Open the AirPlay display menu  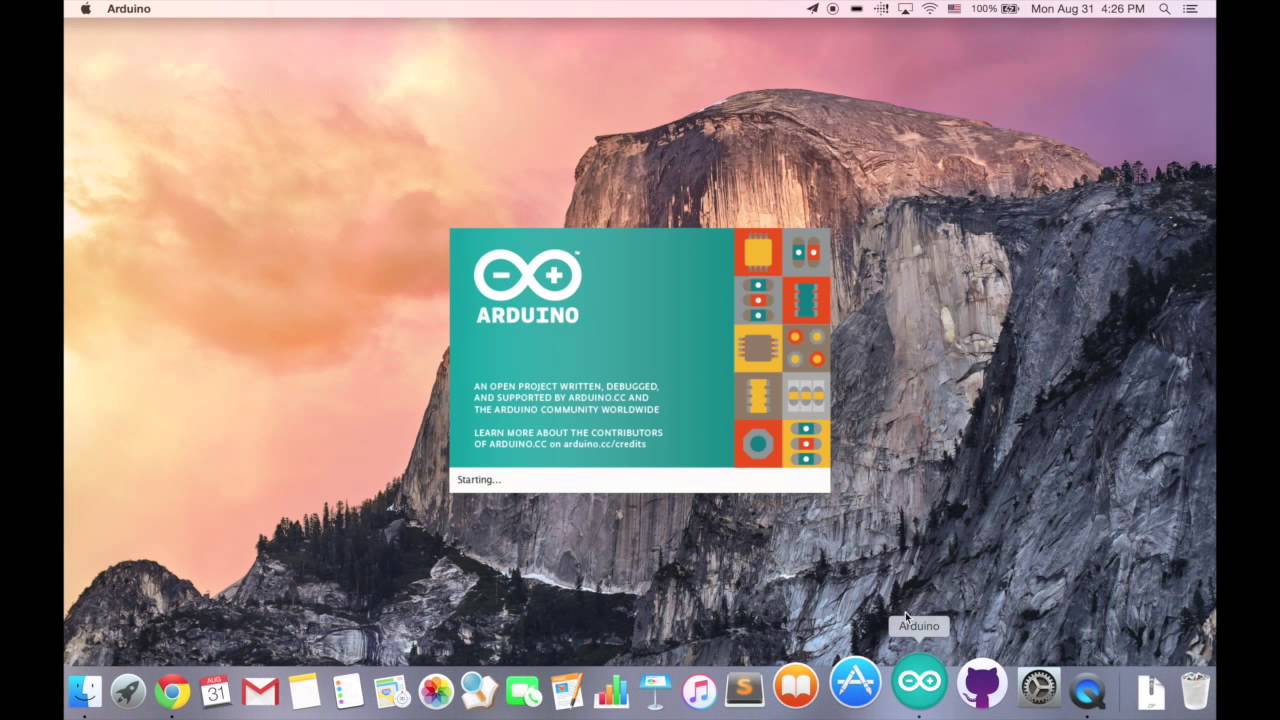pyautogui.click(x=905, y=9)
